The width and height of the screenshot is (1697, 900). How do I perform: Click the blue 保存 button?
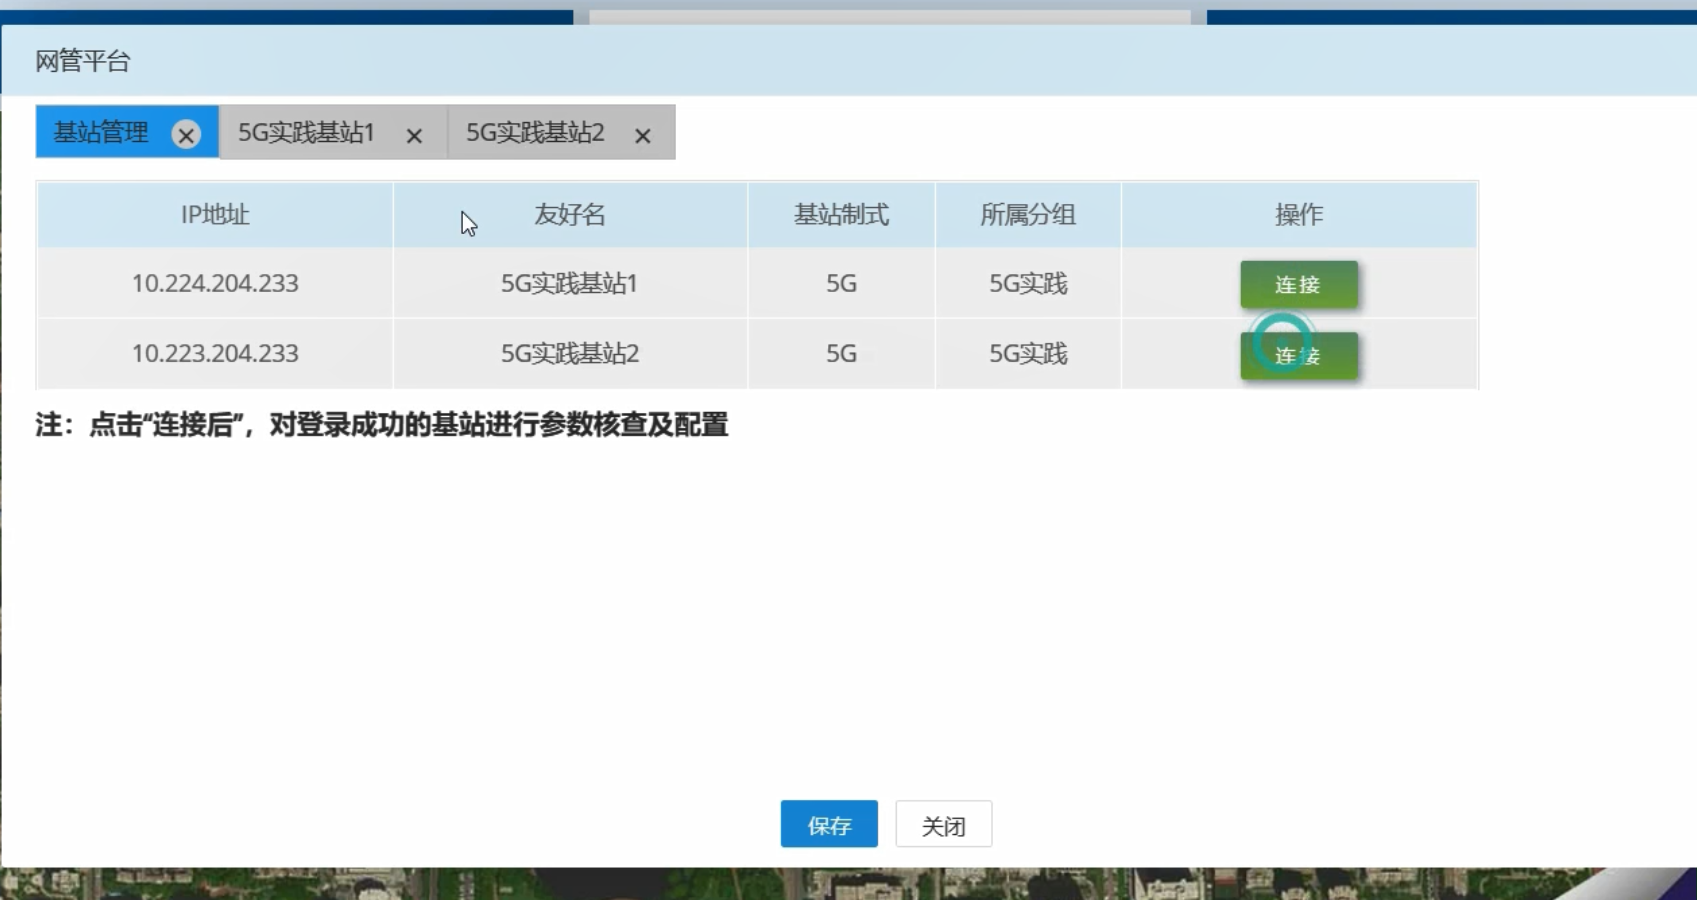point(829,825)
